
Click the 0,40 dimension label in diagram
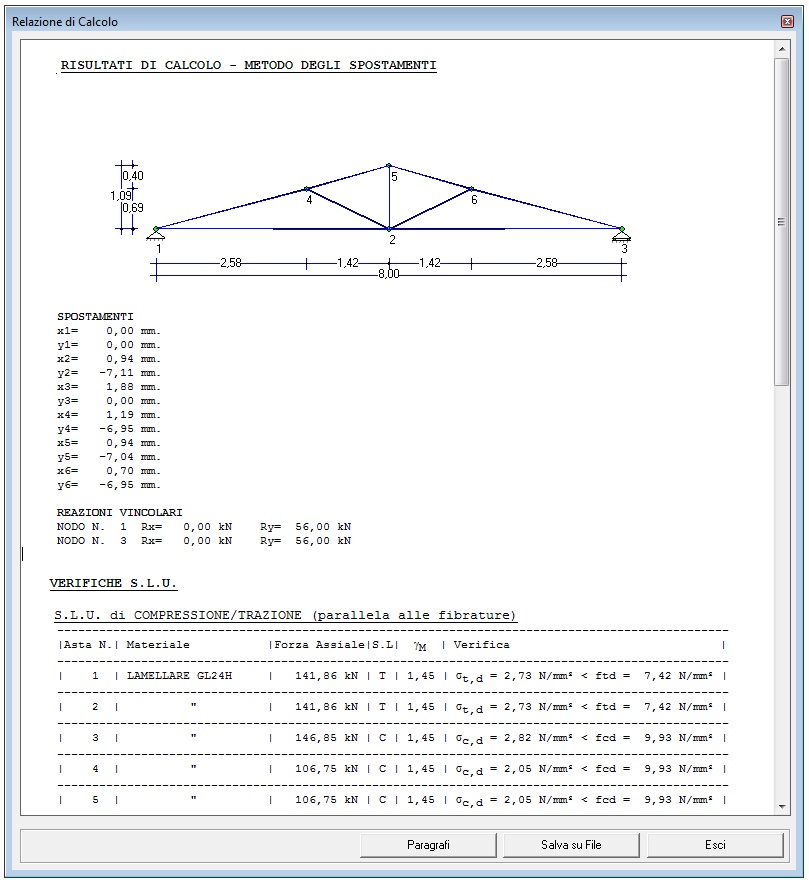pyautogui.click(x=133, y=176)
